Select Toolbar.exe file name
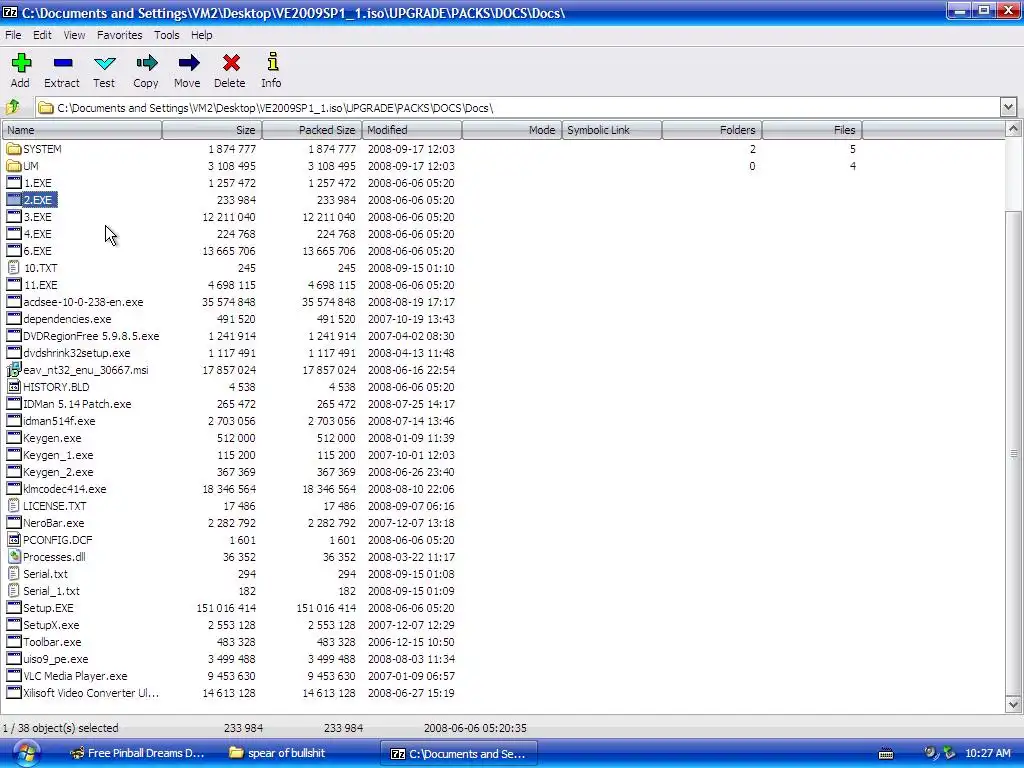The width and height of the screenshot is (1024, 768). pyautogui.click(x=52, y=641)
